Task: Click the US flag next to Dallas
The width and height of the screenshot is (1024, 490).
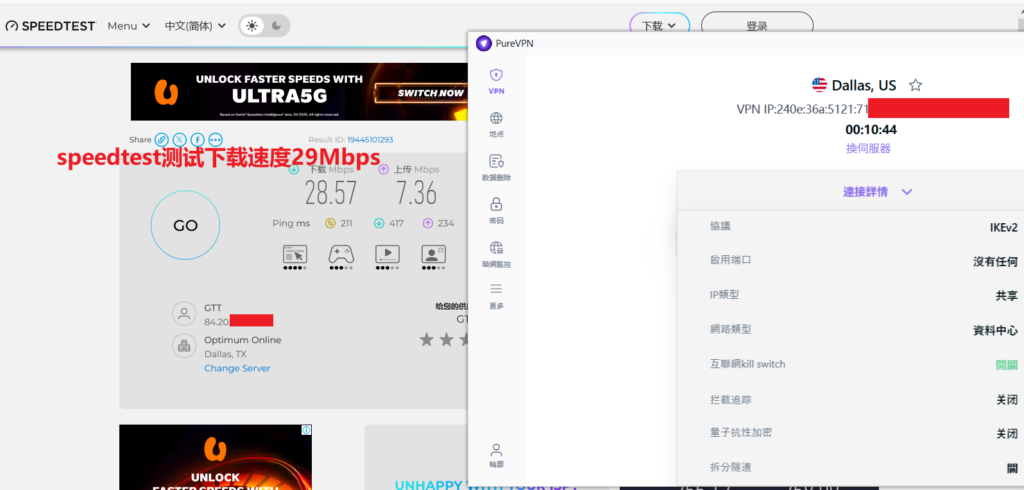Action: tap(820, 85)
